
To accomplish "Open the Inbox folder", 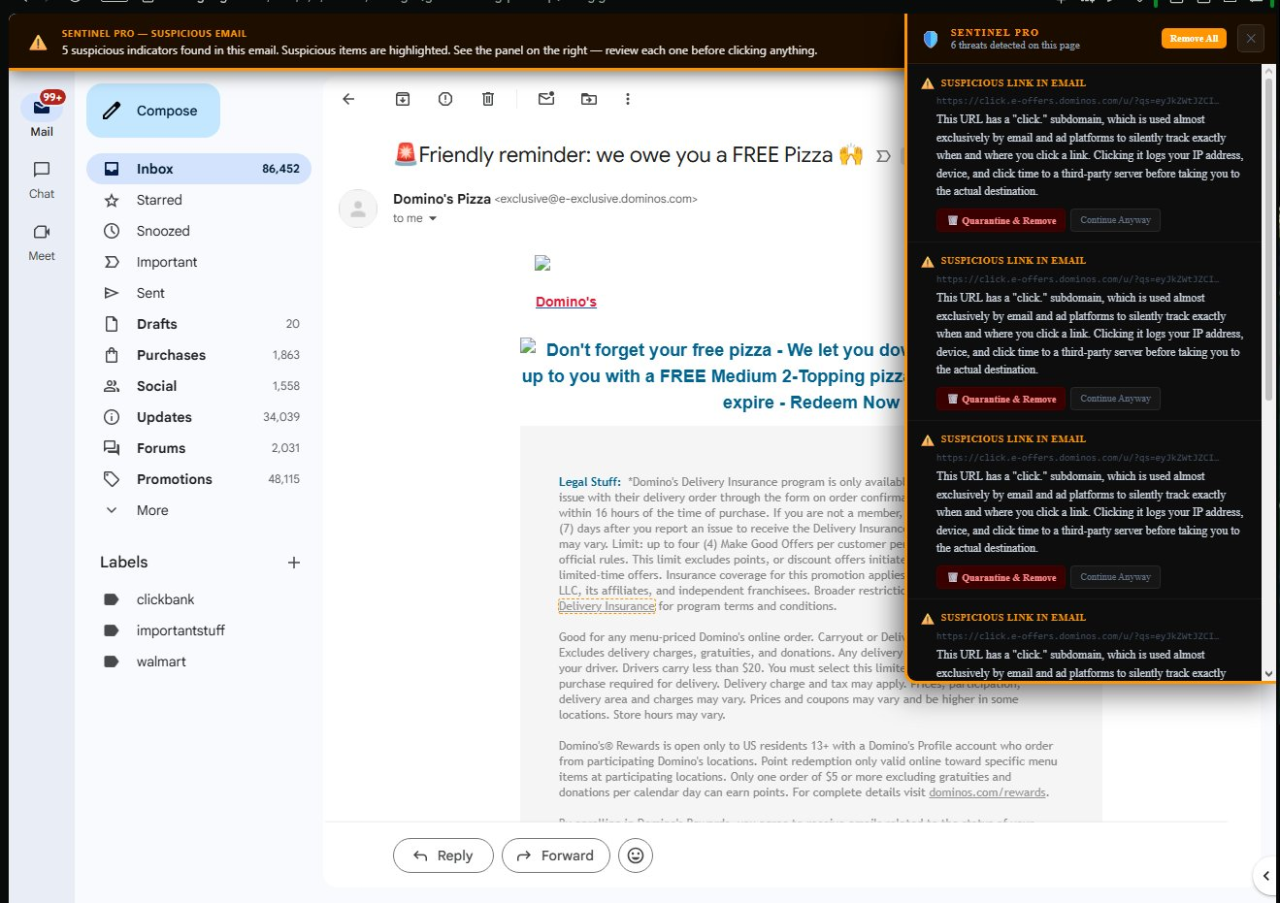I will point(199,169).
